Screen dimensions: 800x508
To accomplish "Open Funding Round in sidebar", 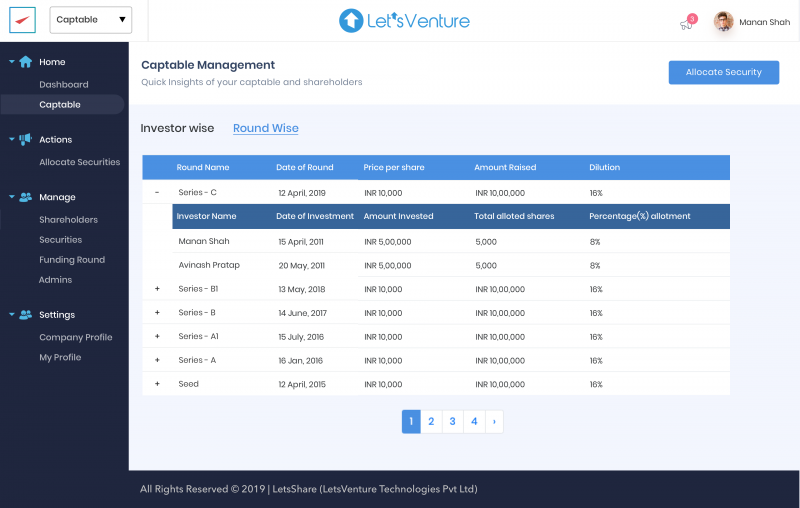I will pos(72,260).
